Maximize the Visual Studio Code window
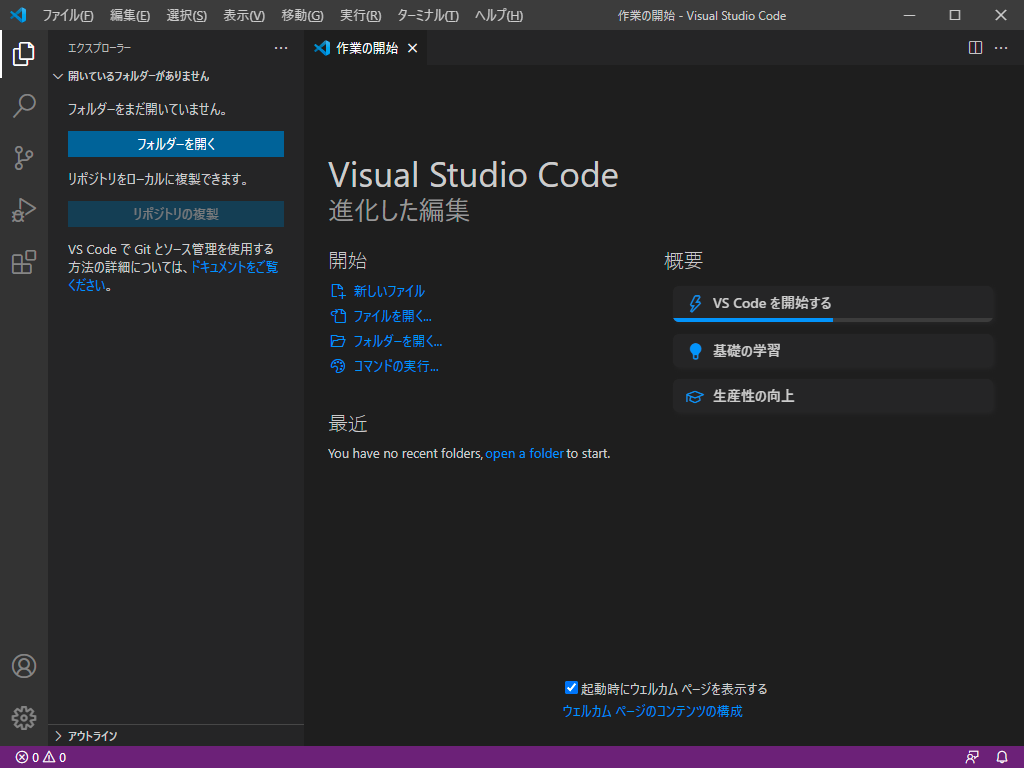 pos(955,15)
